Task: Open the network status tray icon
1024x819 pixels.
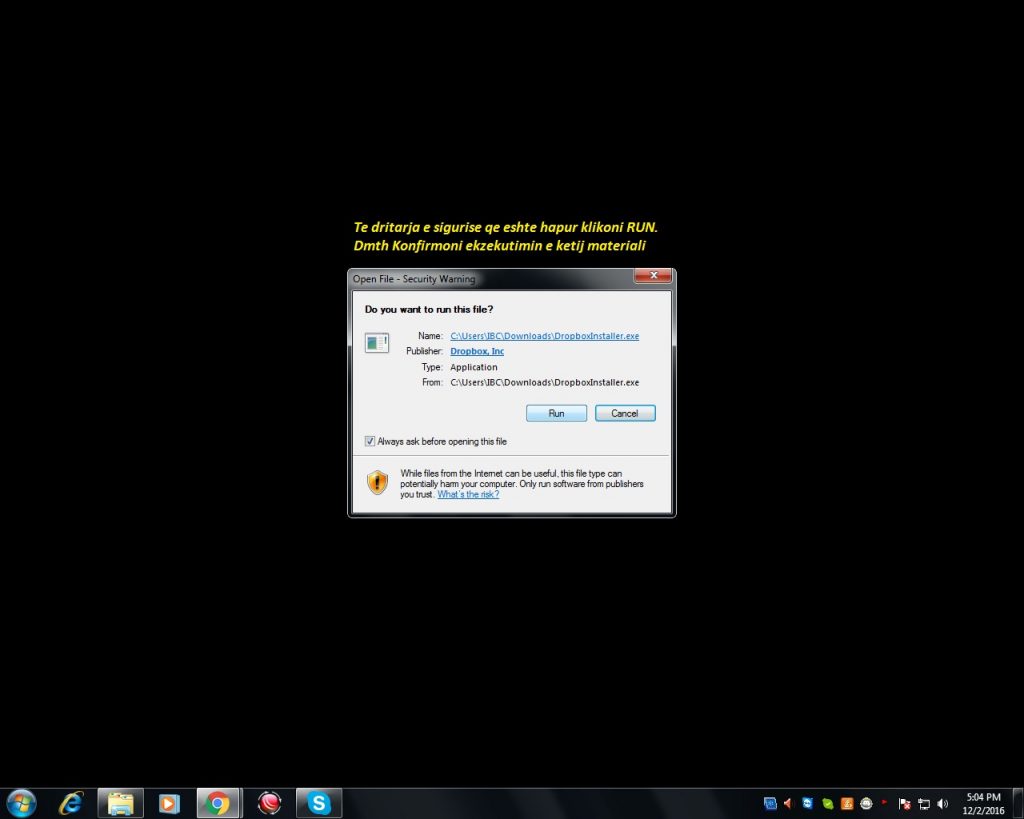Action: click(x=923, y=804)
